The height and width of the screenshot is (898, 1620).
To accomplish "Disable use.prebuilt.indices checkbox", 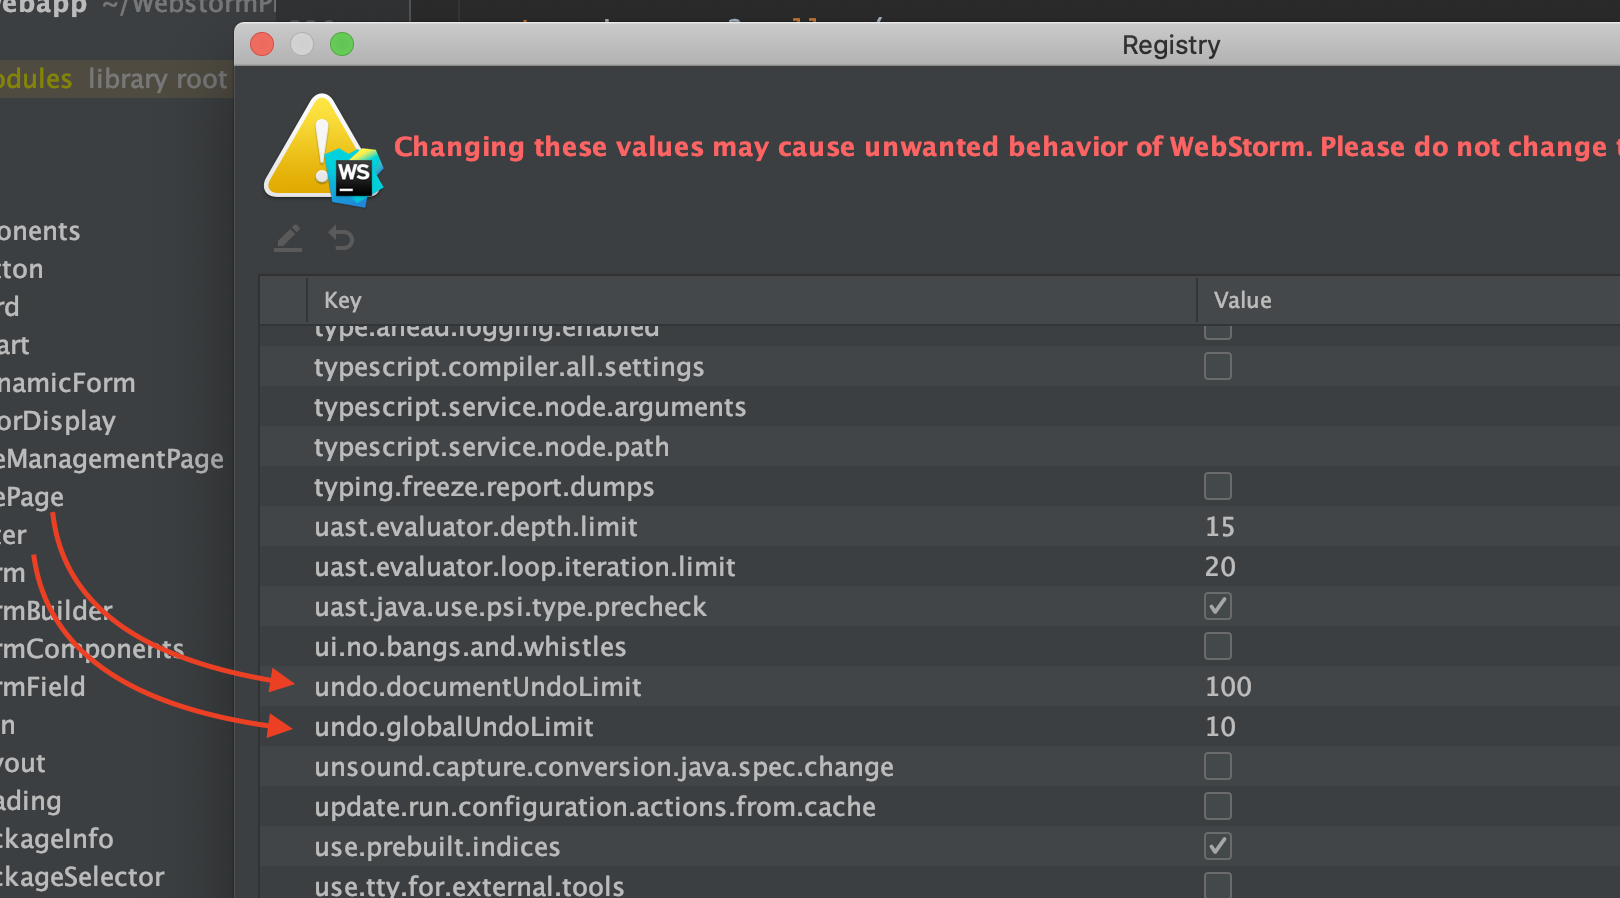I will (x=1217, y=847).
